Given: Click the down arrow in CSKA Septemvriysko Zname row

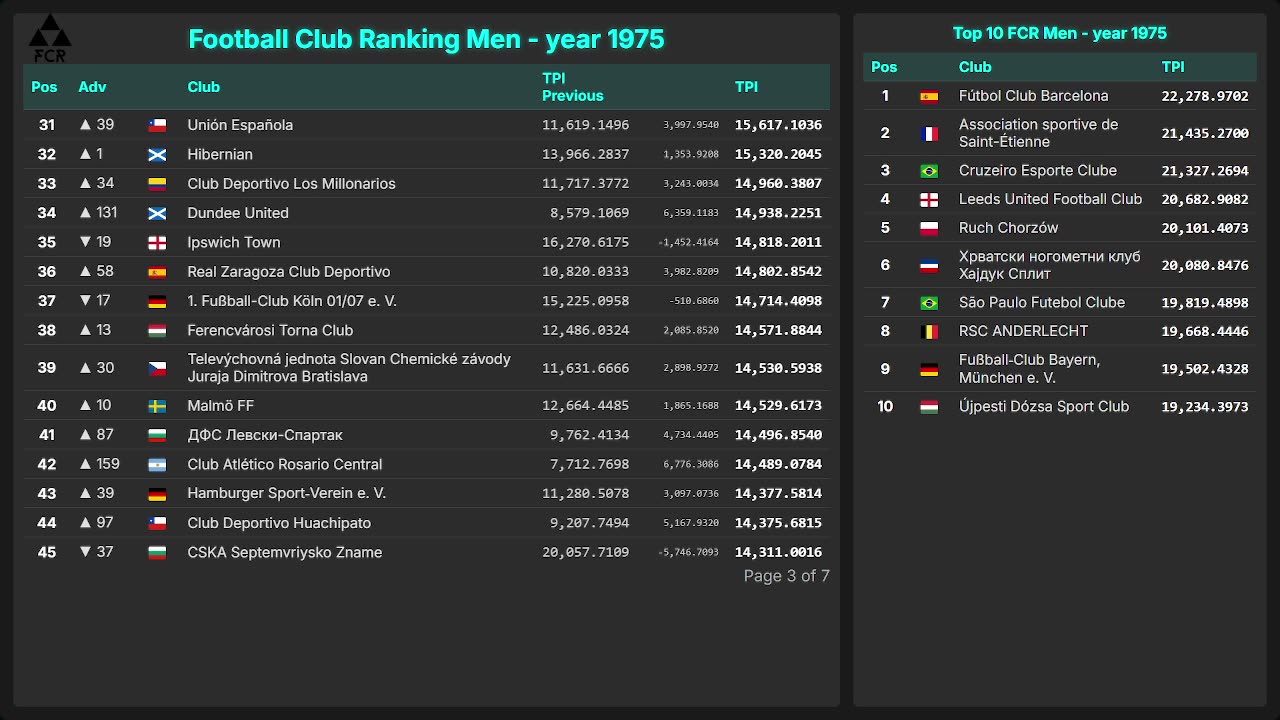Looking at the screenshot, I should click(85, 552).
